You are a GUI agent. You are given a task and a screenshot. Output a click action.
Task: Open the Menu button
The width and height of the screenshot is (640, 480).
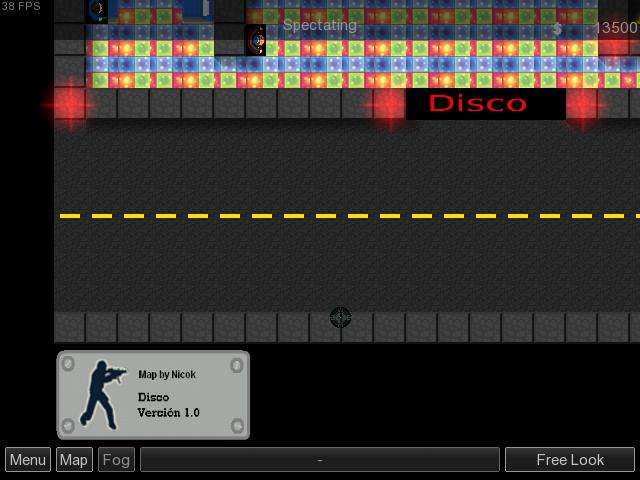click(x=28, y=460)
